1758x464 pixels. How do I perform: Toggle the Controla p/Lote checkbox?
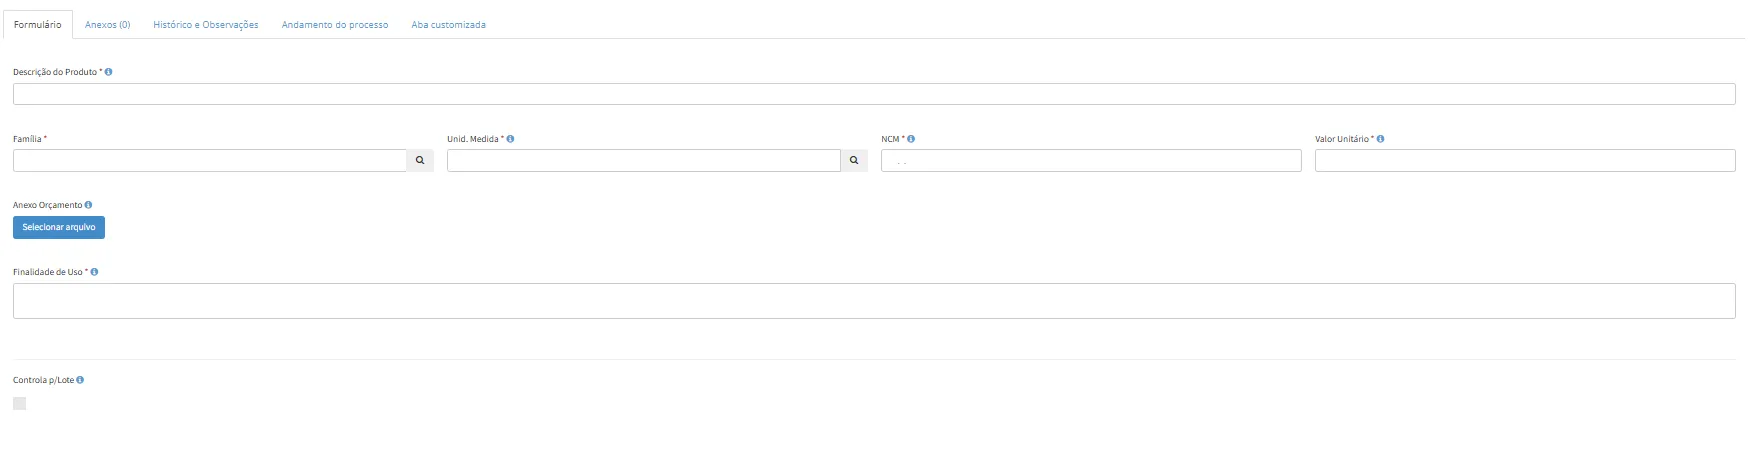[20, 403]
